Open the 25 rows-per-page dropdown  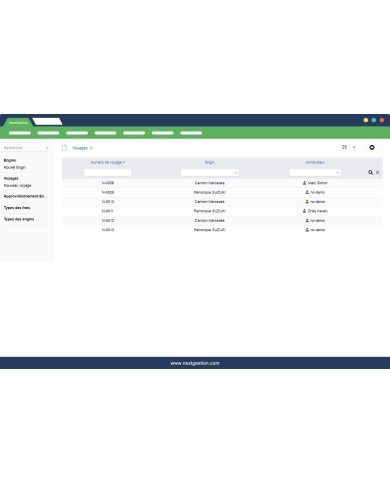coord(349,147)
